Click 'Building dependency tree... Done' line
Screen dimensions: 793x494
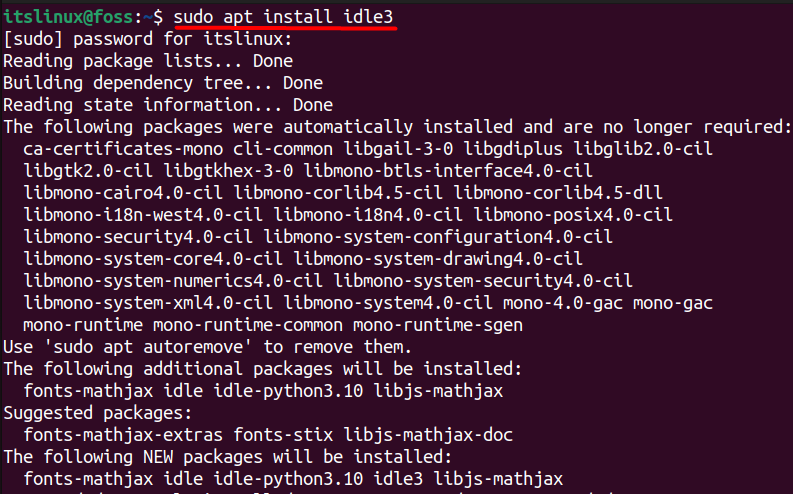[163, 83]
